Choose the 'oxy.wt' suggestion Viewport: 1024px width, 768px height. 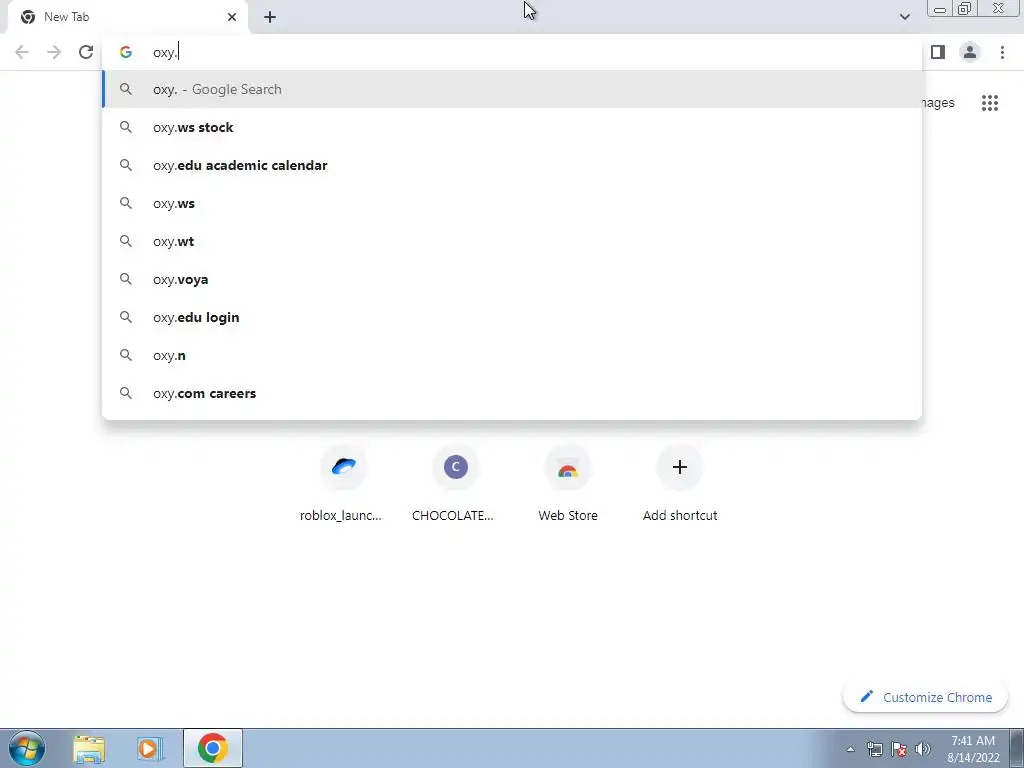coord(512,241)
